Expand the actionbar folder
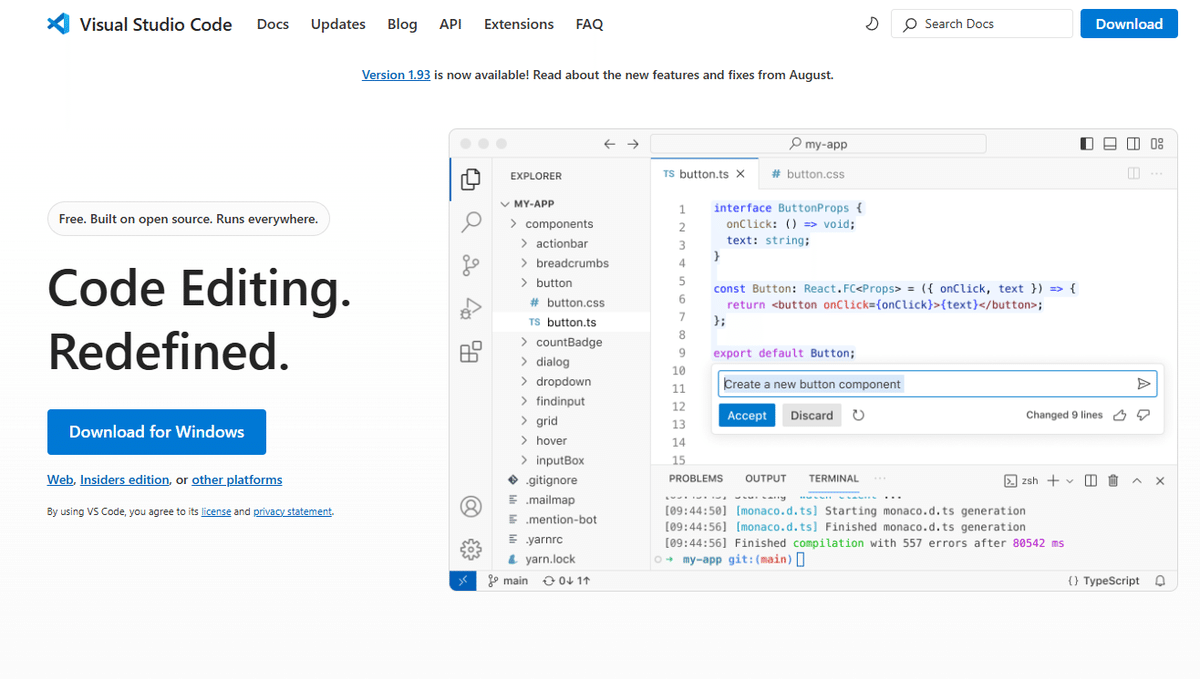1200x679 pixels. point(571,243)
